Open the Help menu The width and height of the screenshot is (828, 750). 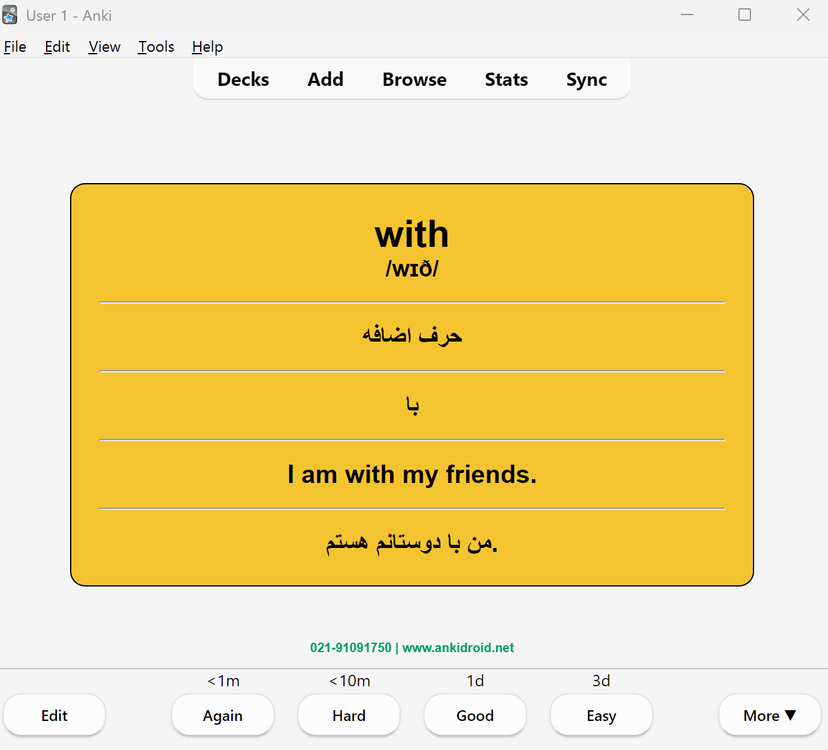(x=207, y=47)
